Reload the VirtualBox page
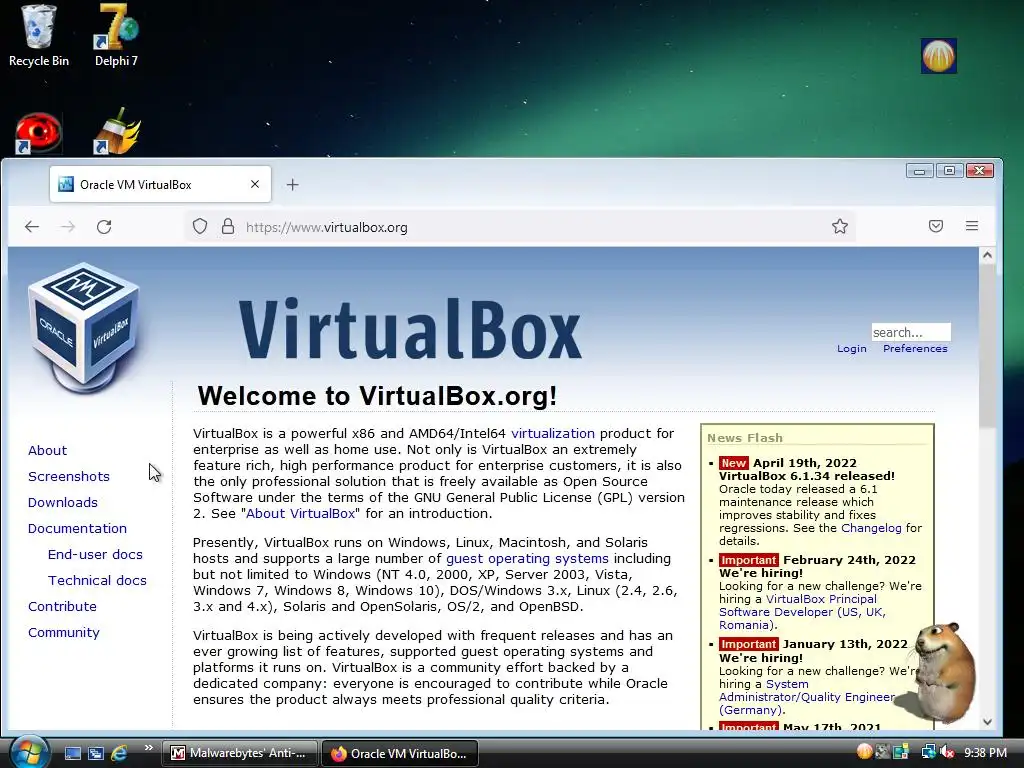This screenshot has width=1024, height=768. tap(104, 227)
